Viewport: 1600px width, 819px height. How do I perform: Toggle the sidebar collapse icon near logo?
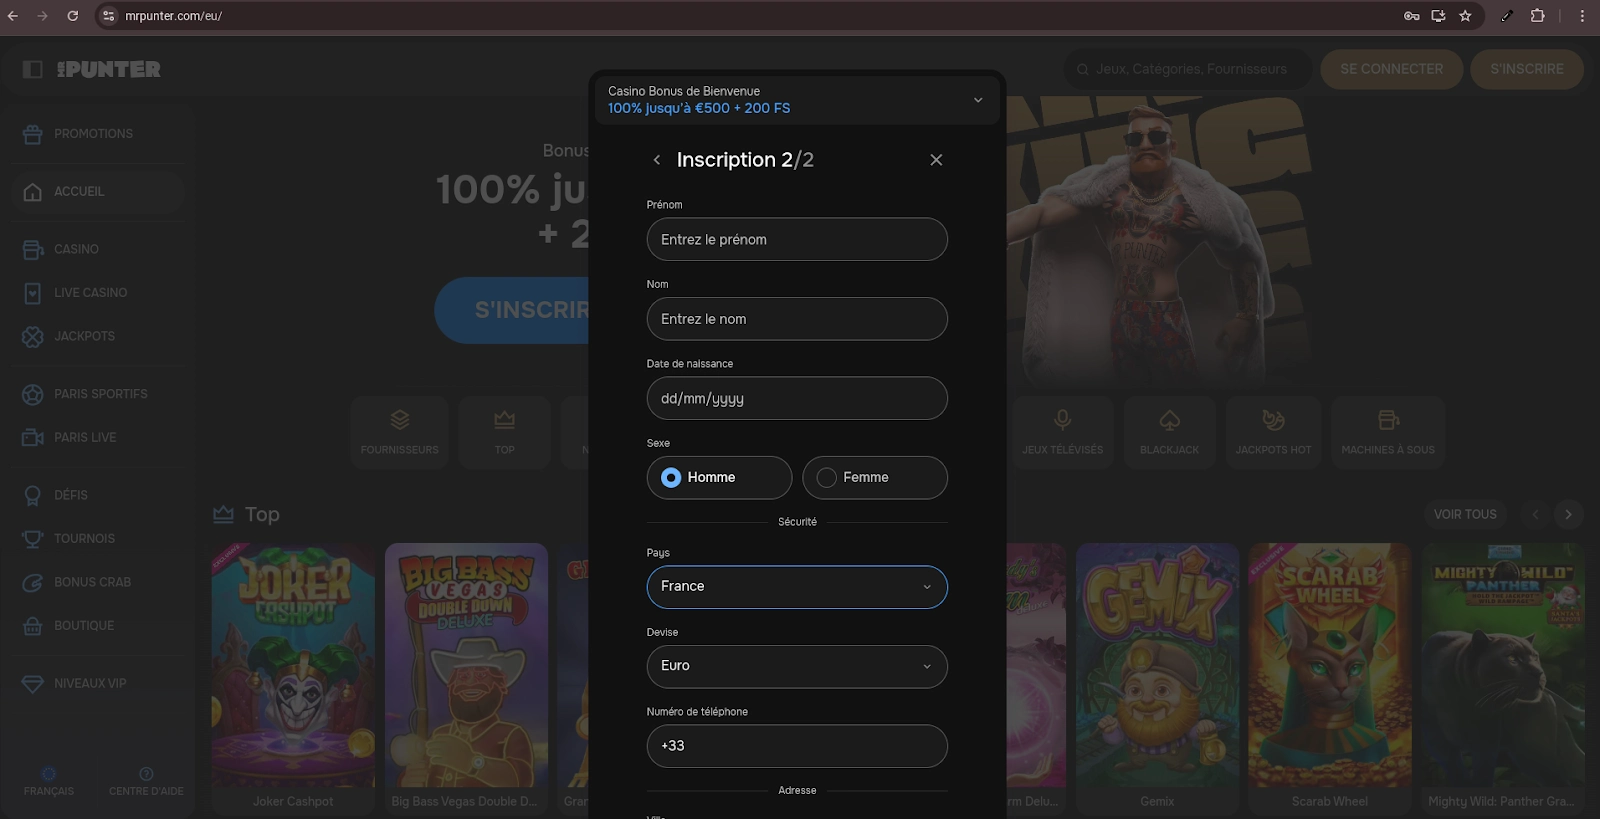pos(33,69)
